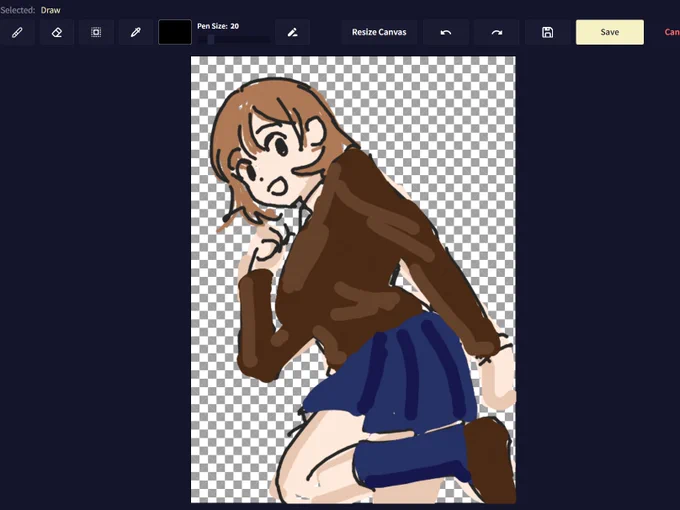This screenshot has width=680, height=510.
Task: Redo the last undone stroke
Action: [x=497, y=32]
